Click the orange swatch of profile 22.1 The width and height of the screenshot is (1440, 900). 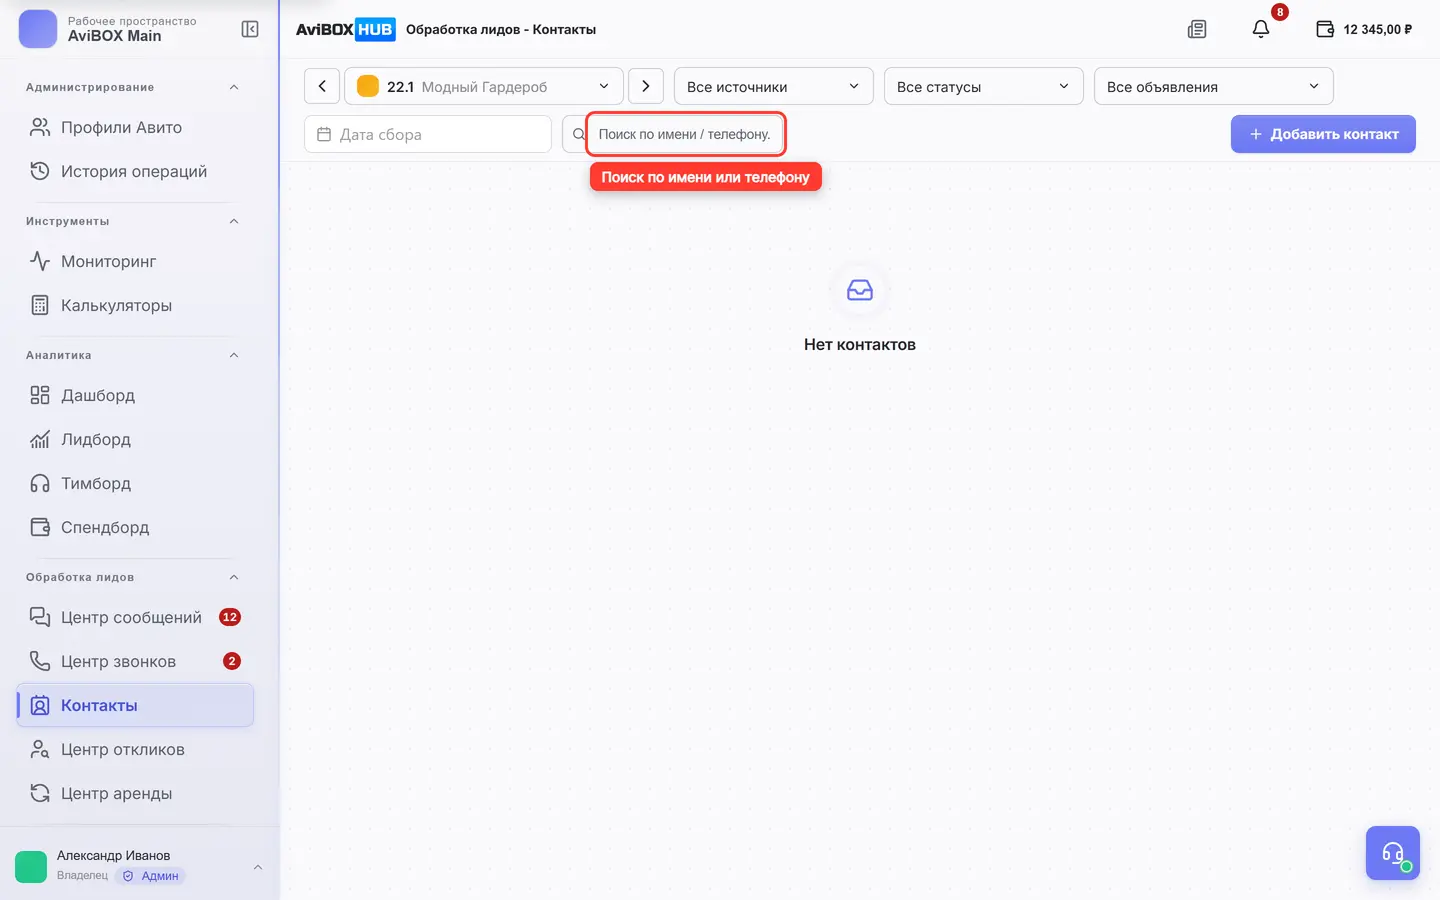368,86
